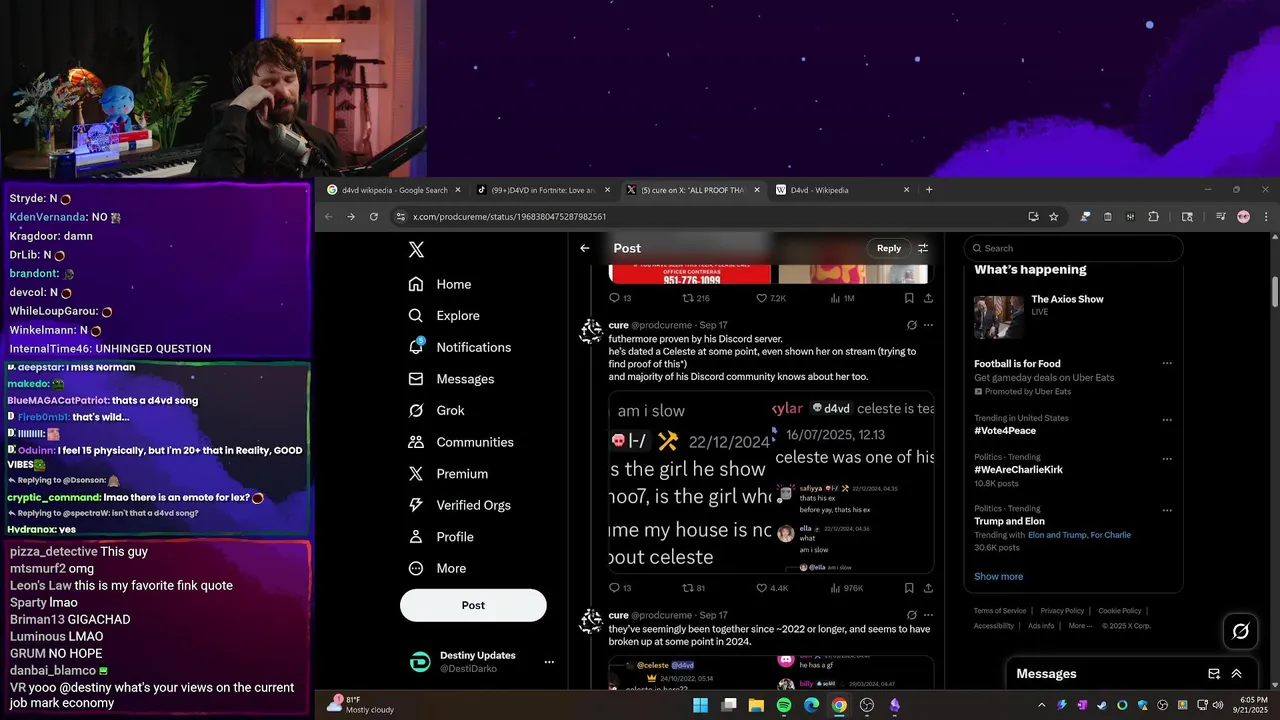Expand the Messages drawer

coord(1237,674)
